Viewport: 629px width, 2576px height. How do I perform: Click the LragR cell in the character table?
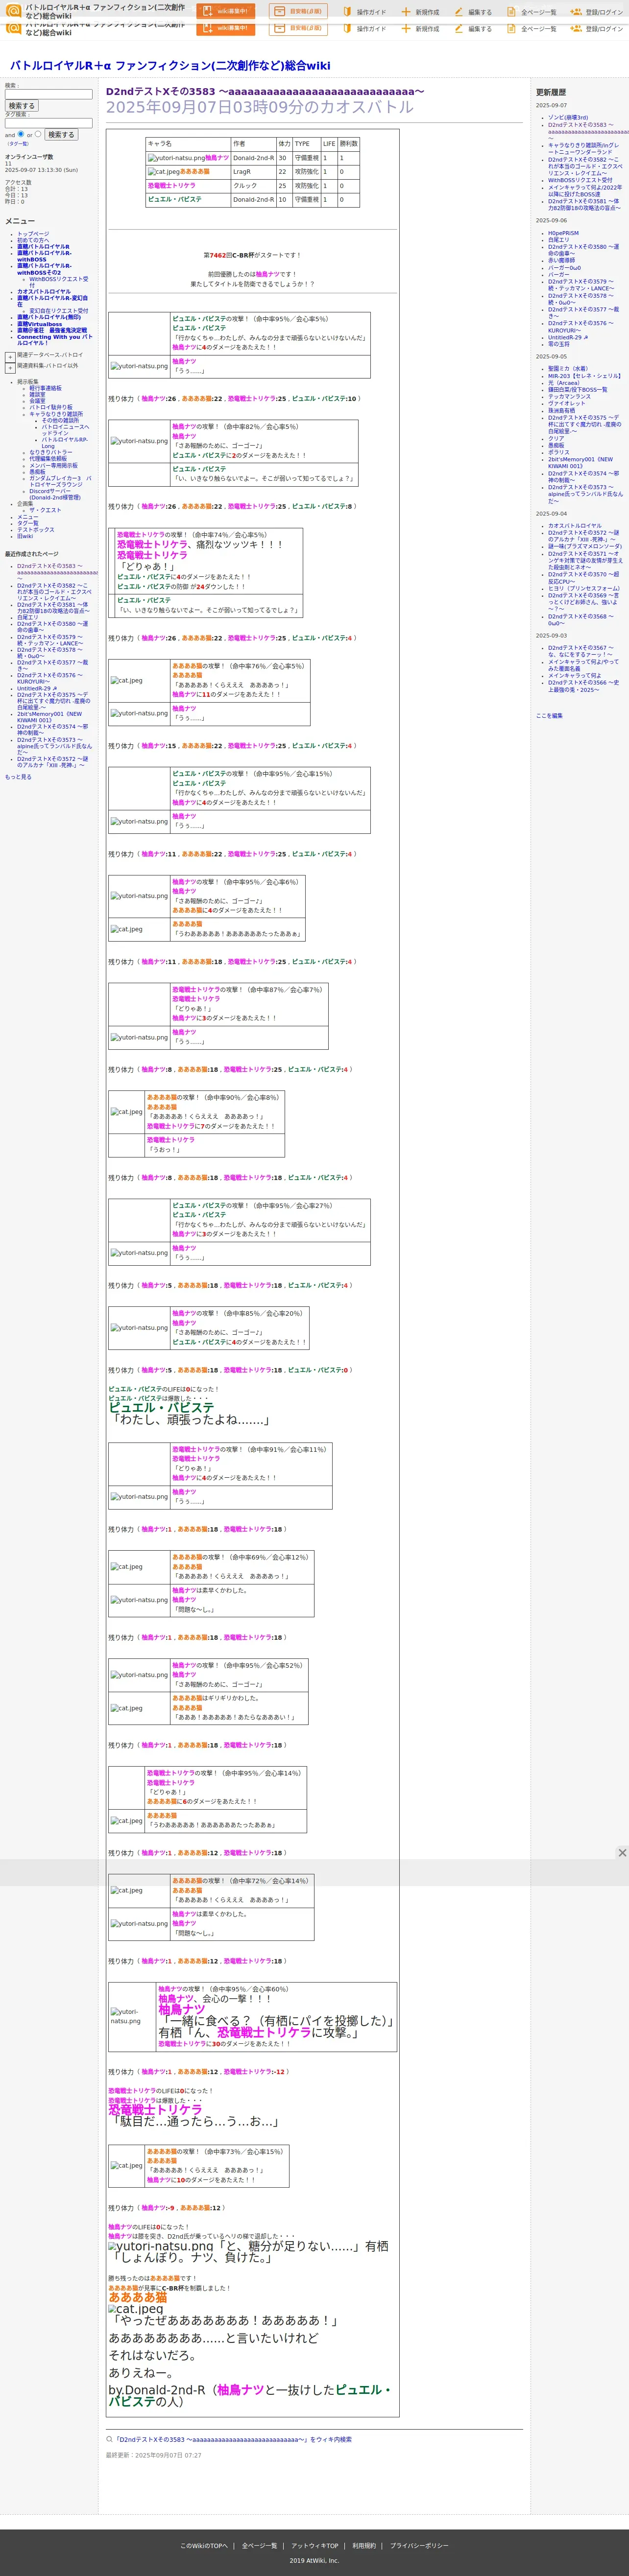click(x=253, y=172)
